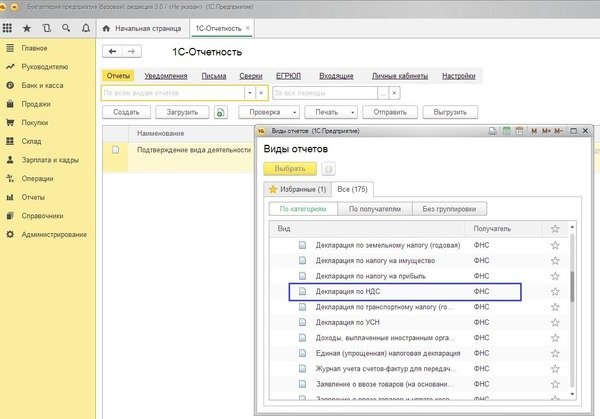
Task: Switch to the Входящие tab
Action: 336,76
